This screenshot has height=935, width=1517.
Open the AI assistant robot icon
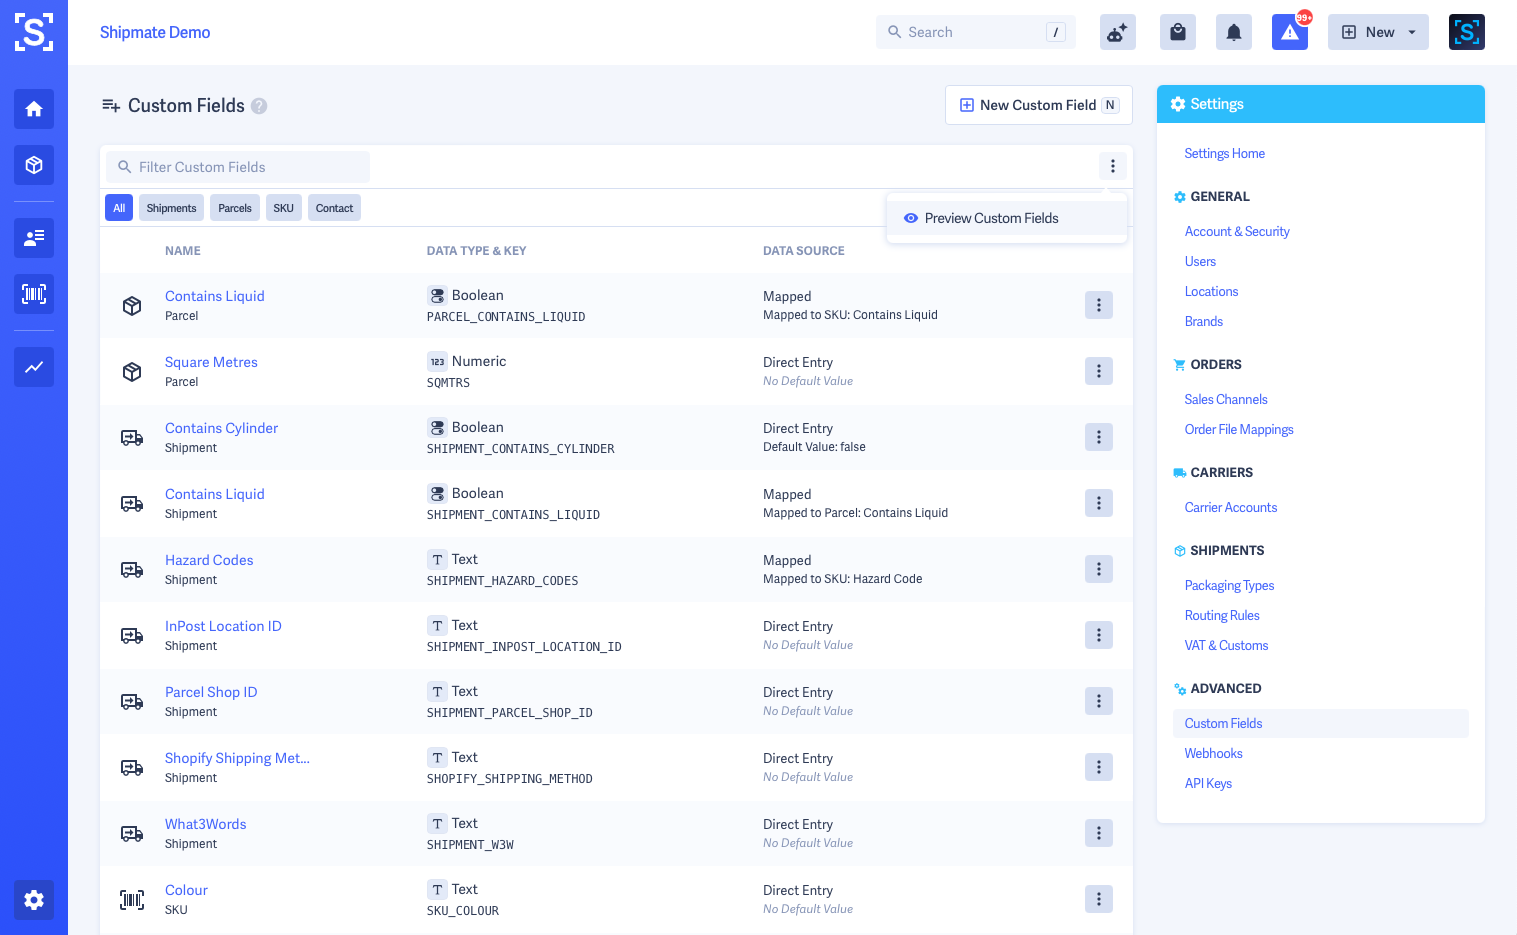pos(1118,32)
